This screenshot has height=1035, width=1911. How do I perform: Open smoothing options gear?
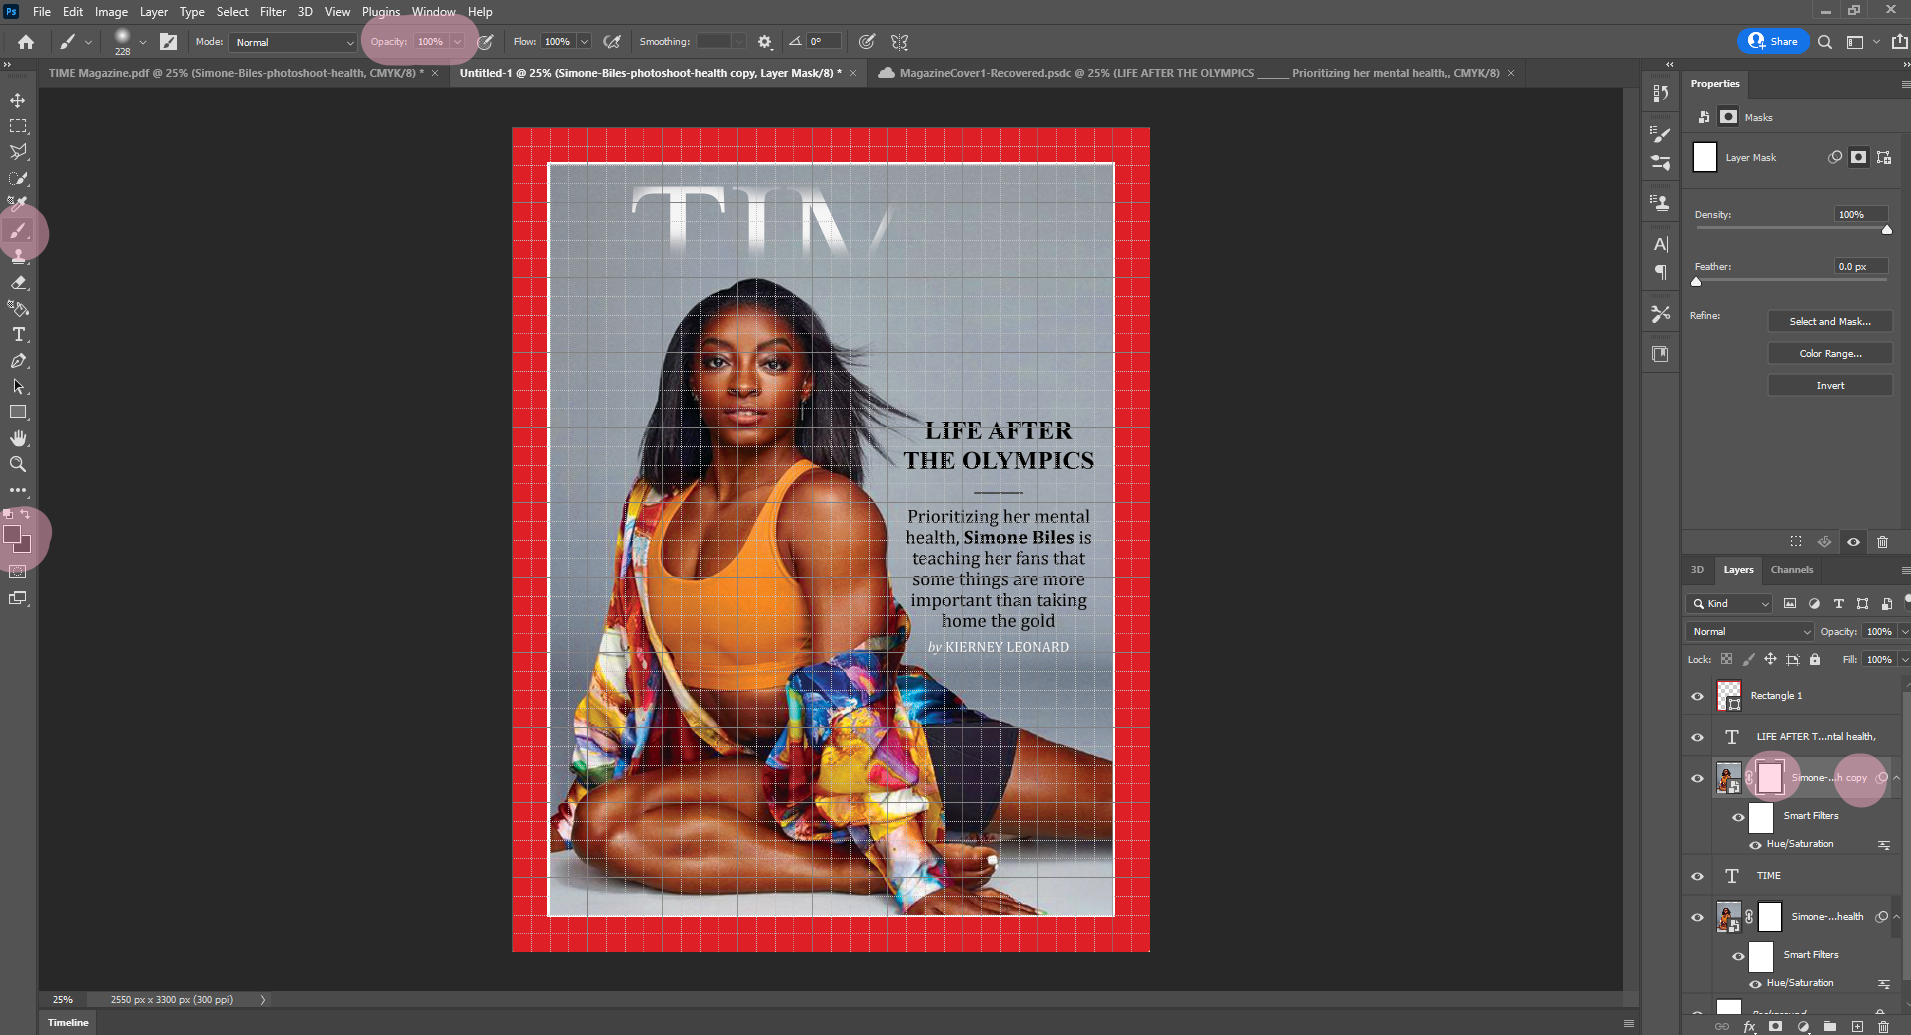(x=765, y=42)
